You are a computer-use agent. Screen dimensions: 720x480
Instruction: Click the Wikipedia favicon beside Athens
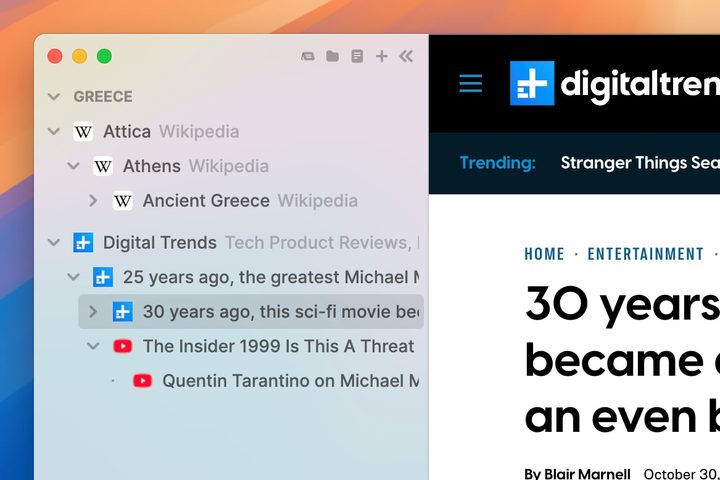tap(103, 166)
